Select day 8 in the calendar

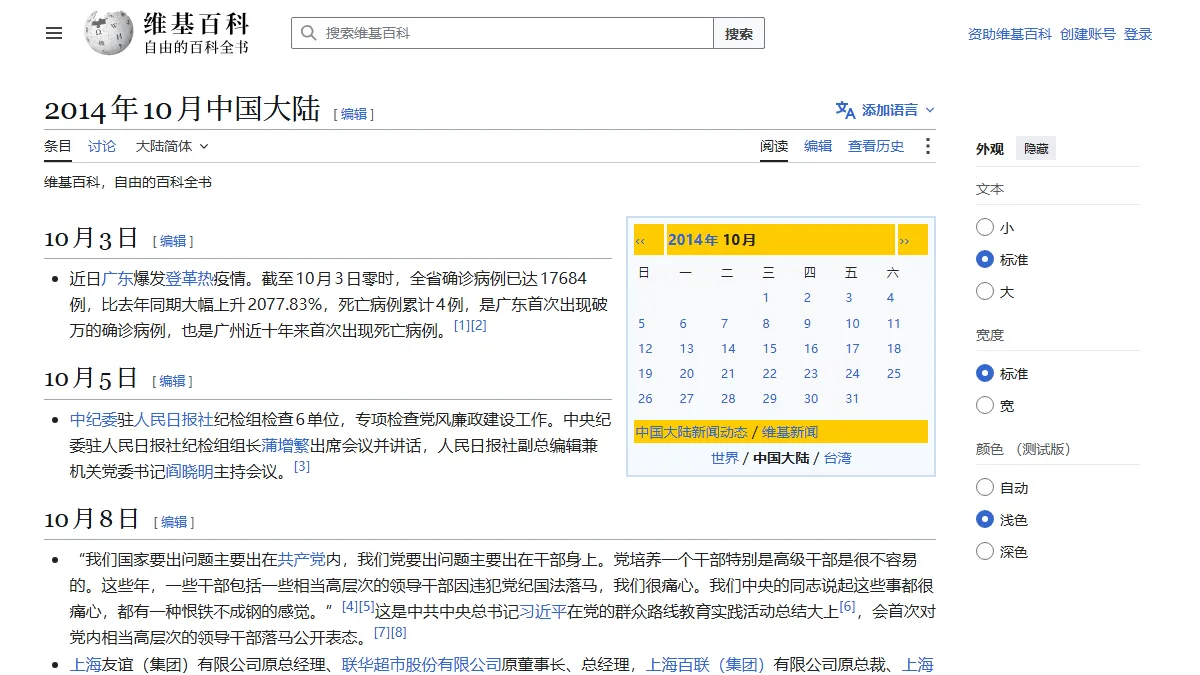click(x=766, y=324)
